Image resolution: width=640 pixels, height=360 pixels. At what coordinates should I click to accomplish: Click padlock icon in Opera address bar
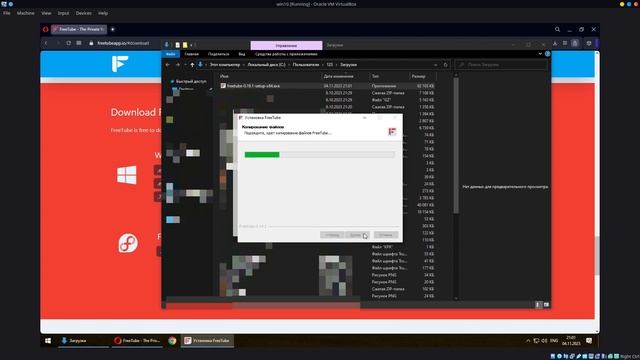[91, 43]
